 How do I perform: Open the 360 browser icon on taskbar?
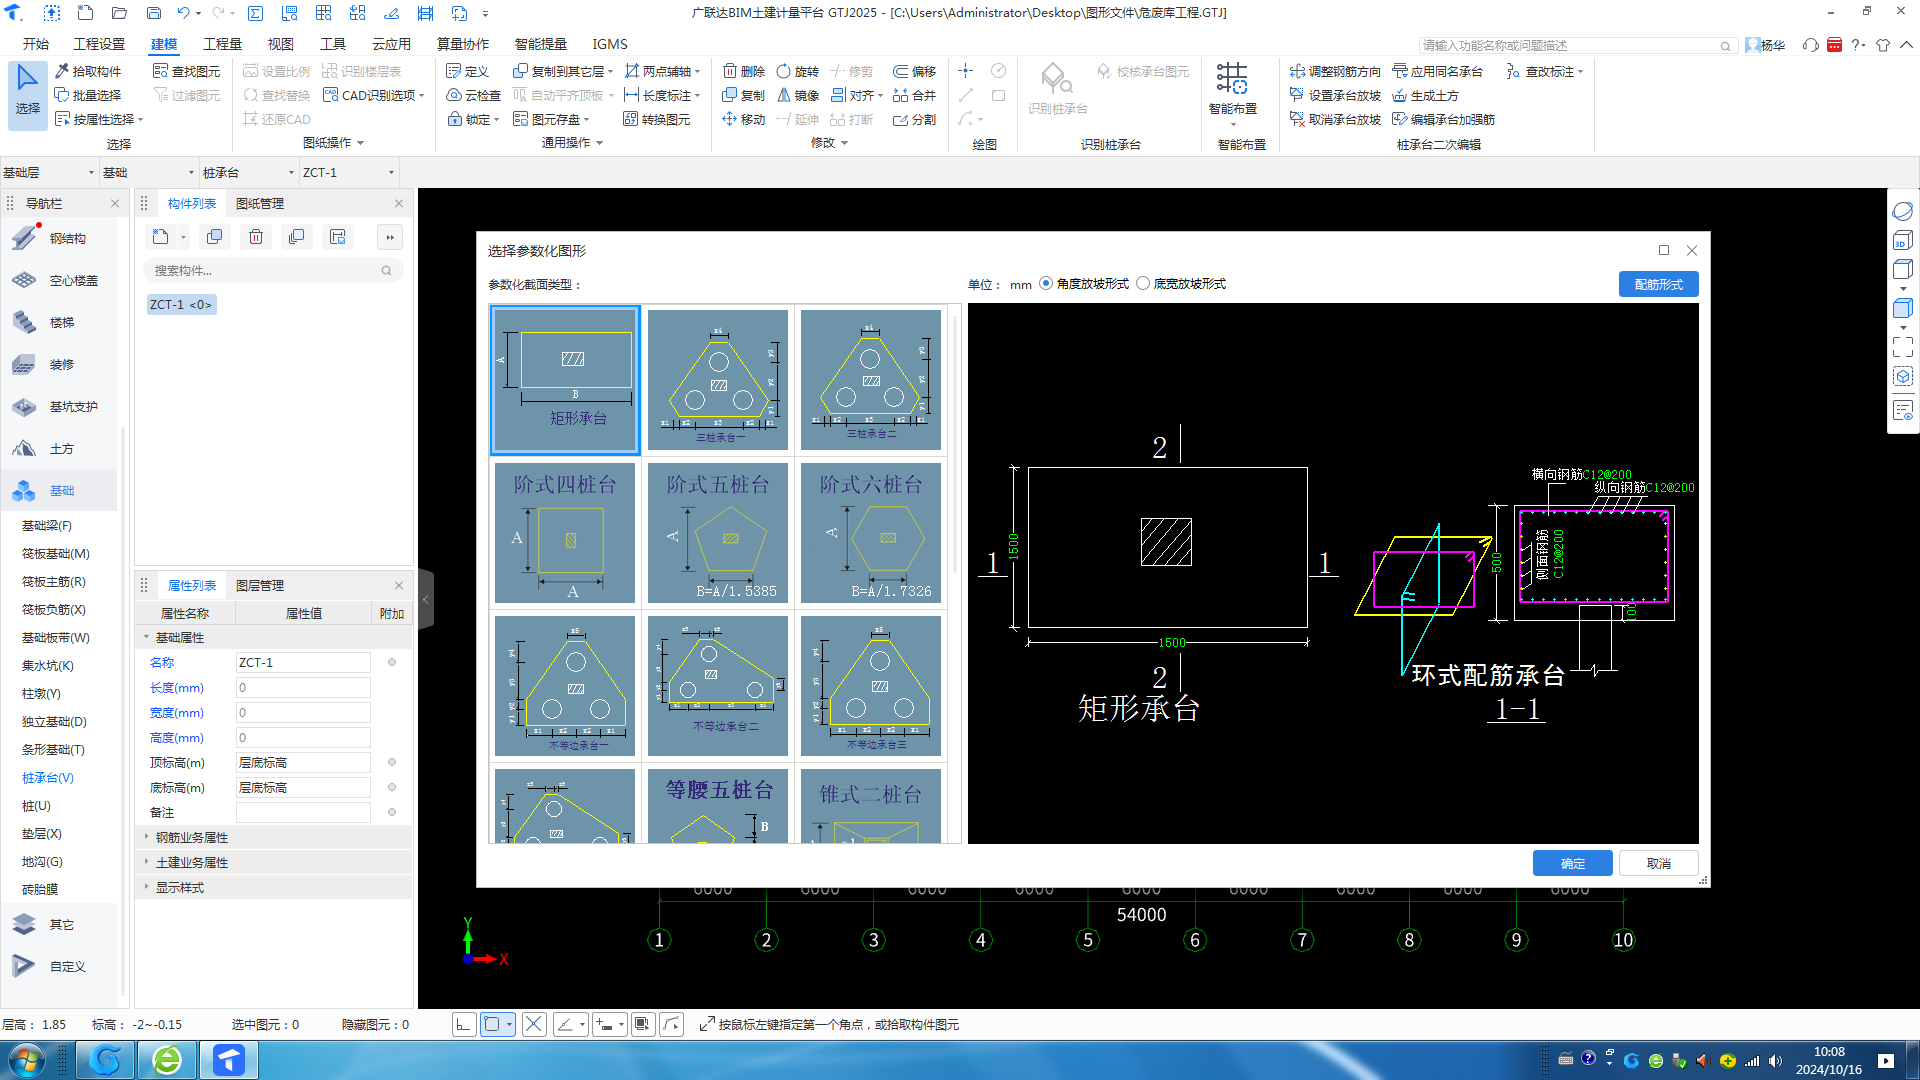point(167,1060)
